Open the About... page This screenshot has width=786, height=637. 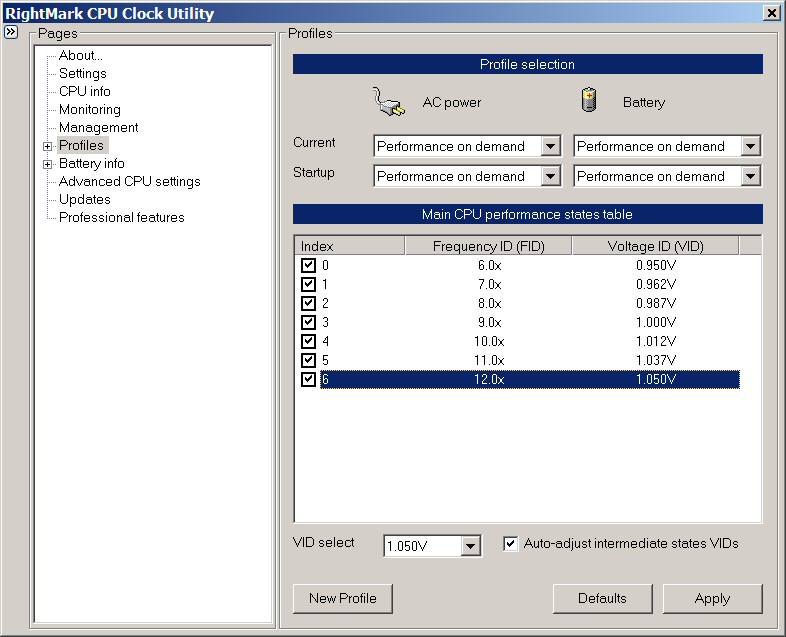81,55
